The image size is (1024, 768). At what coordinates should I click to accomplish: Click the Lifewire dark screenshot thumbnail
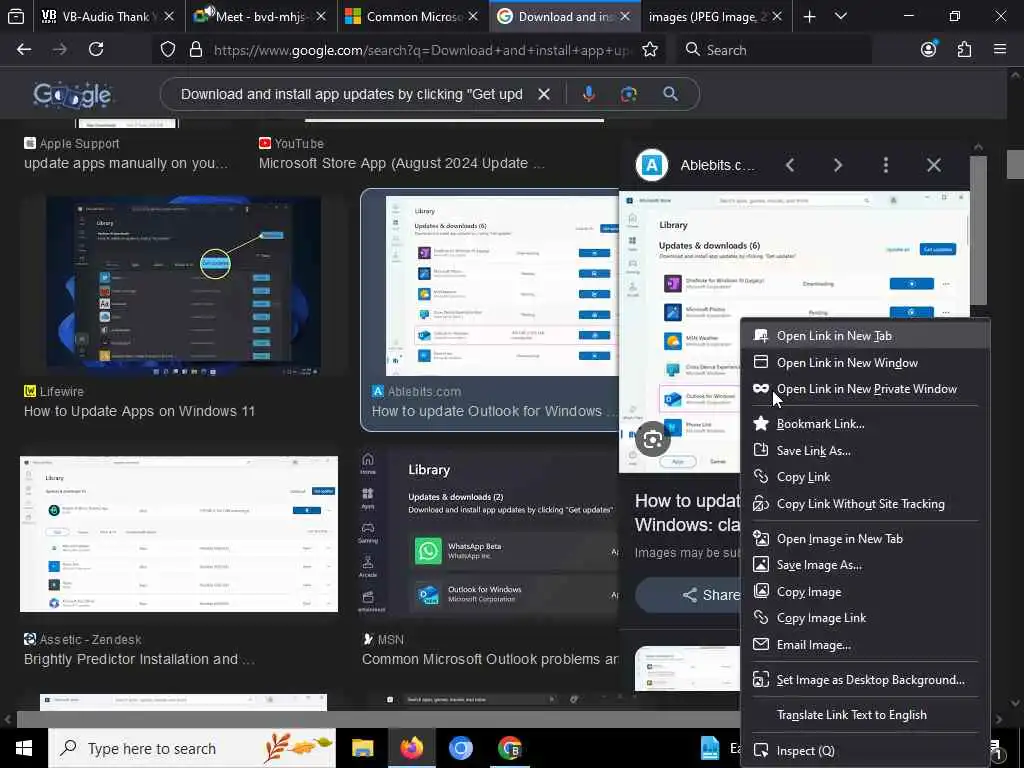pos(183,286)
